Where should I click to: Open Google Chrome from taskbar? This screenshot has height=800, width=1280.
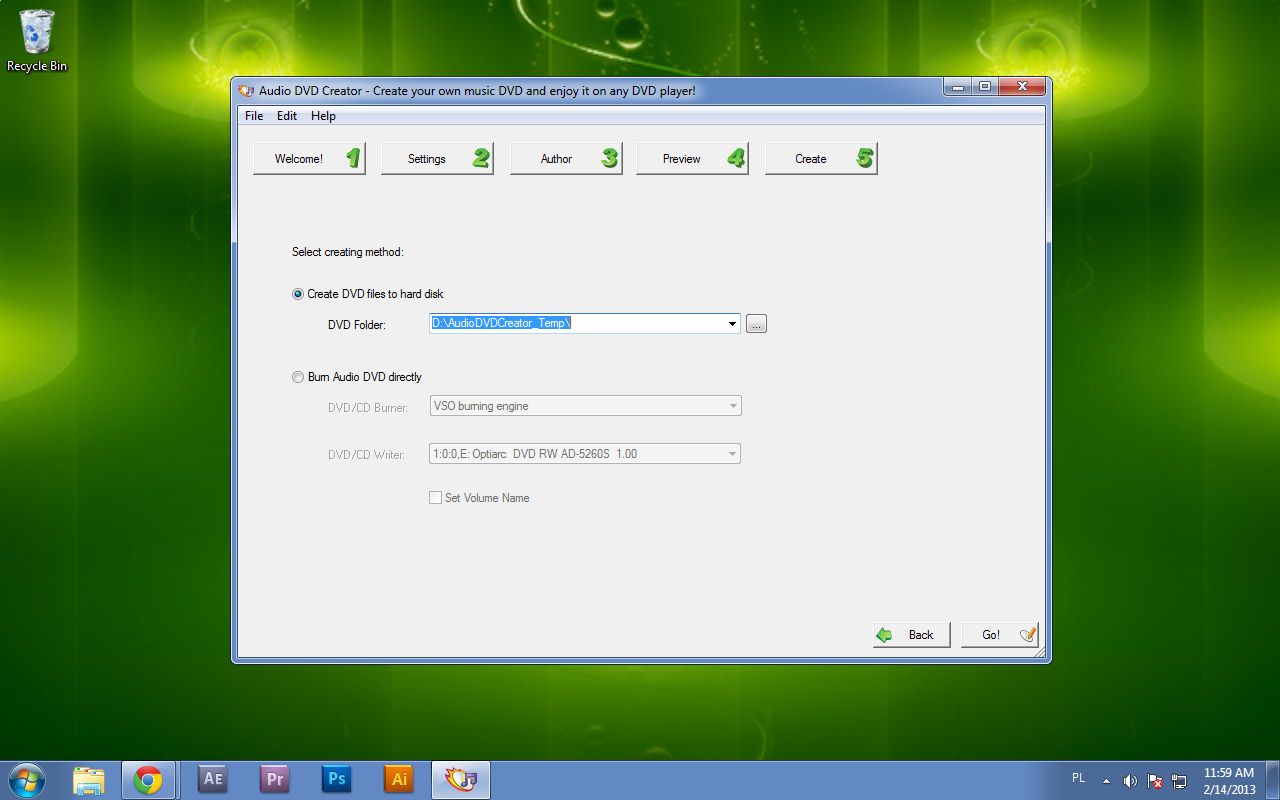pos(148,779)
